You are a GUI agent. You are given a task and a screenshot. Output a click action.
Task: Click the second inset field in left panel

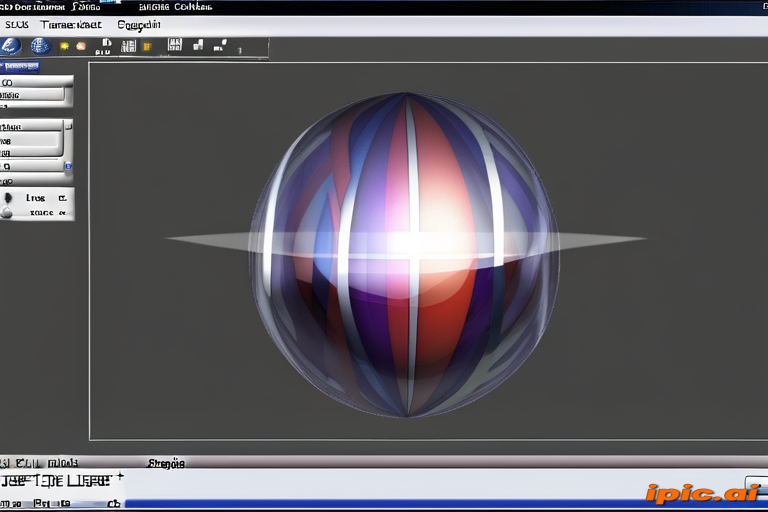pos(32,95)
